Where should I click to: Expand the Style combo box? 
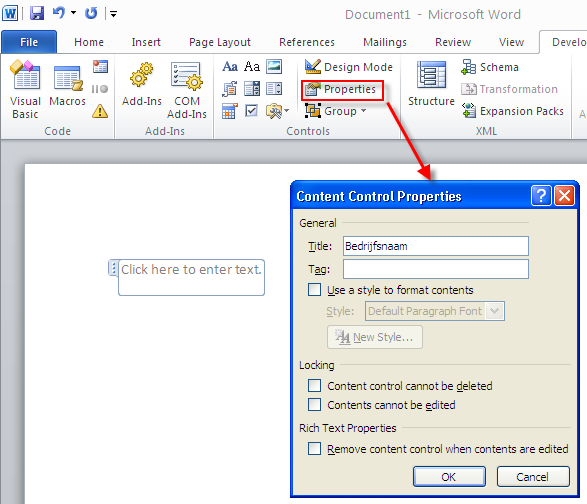(495, 311)
